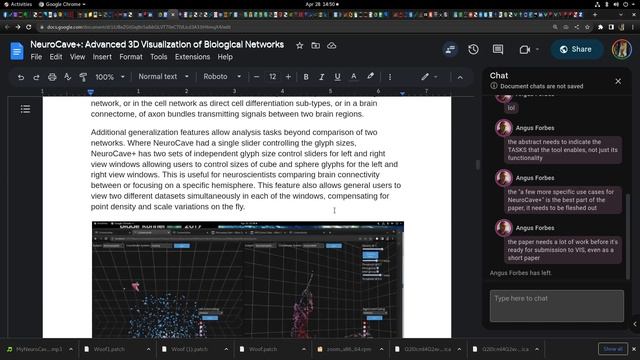Click the embedded NeuroCave screenshot image
The image size is (640, 360).
[x=248, y=280]
